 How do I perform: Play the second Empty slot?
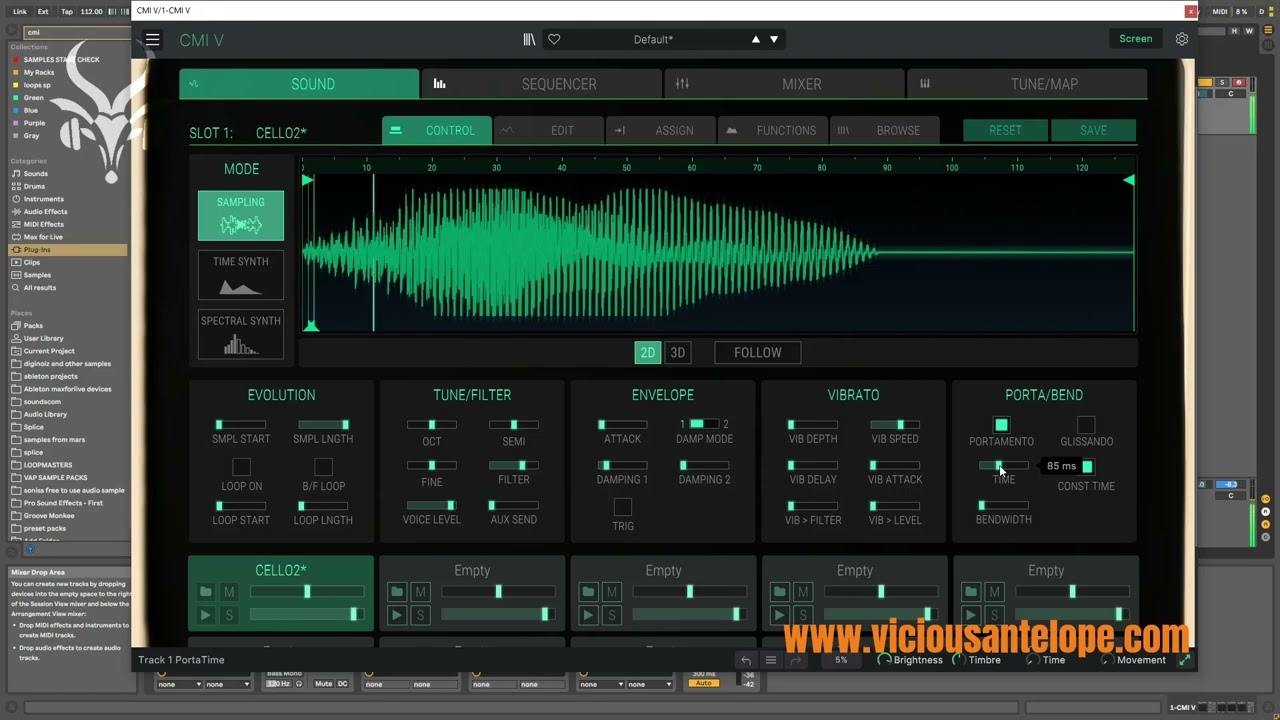(x=397, y=615)
